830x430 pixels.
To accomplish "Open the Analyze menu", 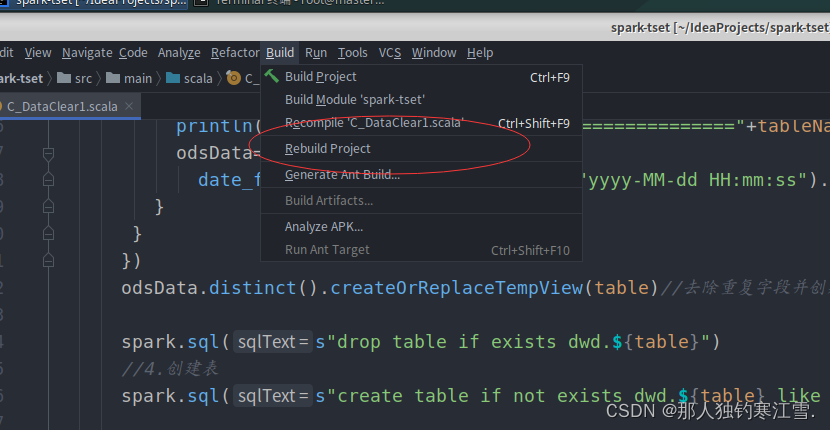I will [179, 53].
